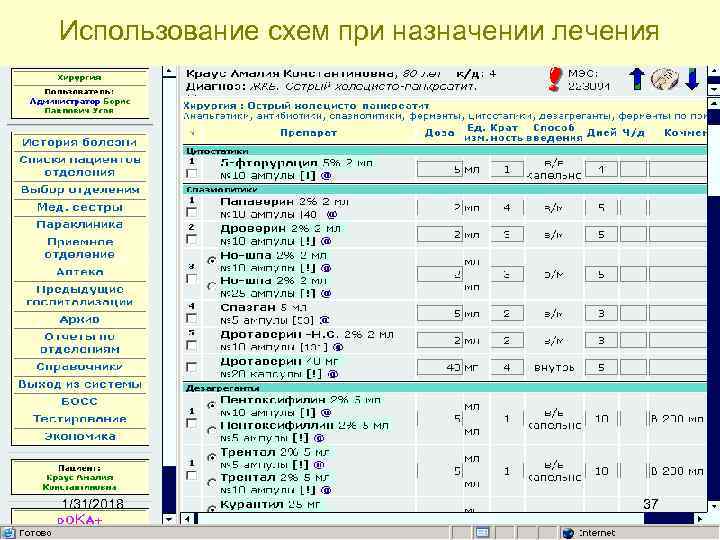This screenshot has height=540, width=720.
Task: Click the comment field in Пентоксифилин row
Action: click(x=677, y=419)
